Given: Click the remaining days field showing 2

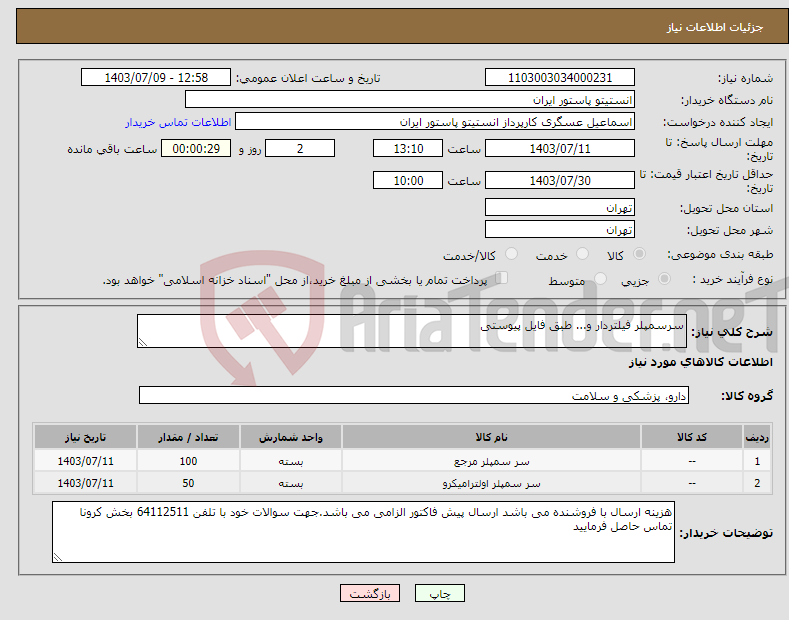Looking at the screenshot, I should [x=300, y=148].
